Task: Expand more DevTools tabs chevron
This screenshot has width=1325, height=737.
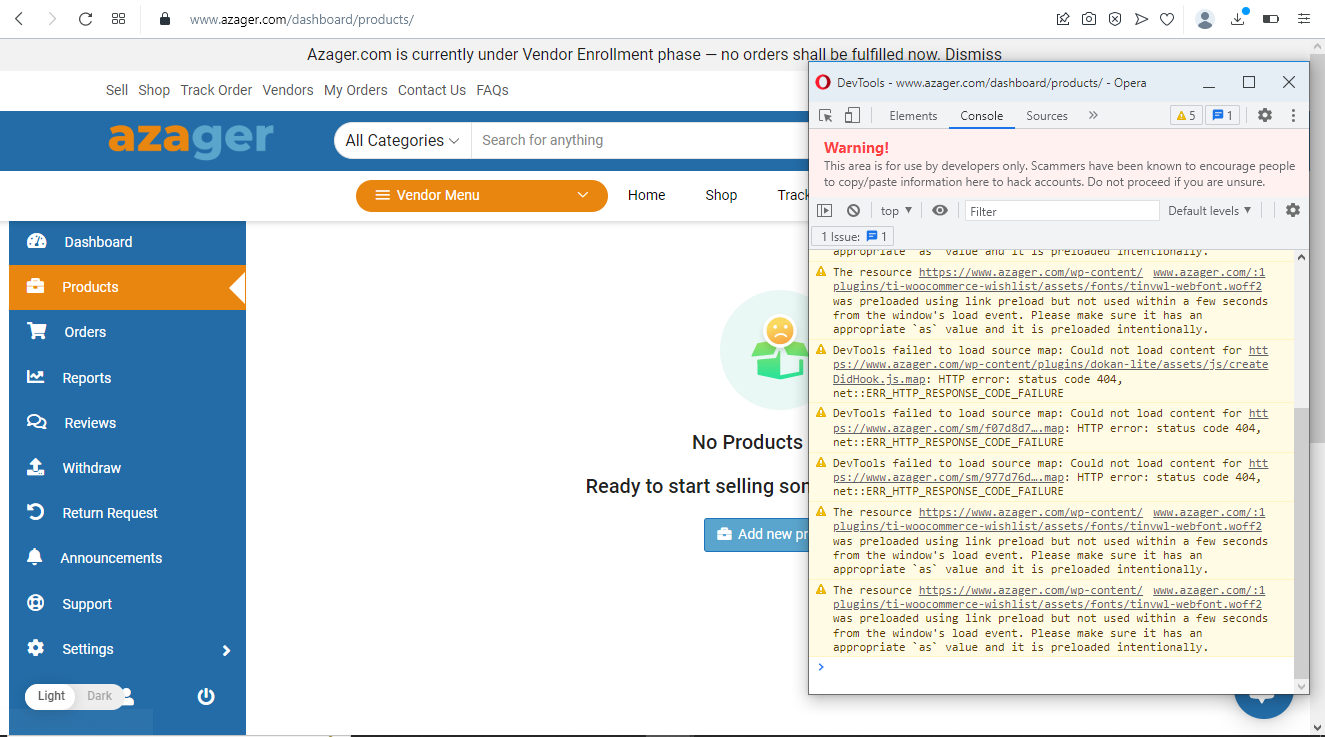Action: 1093,116
